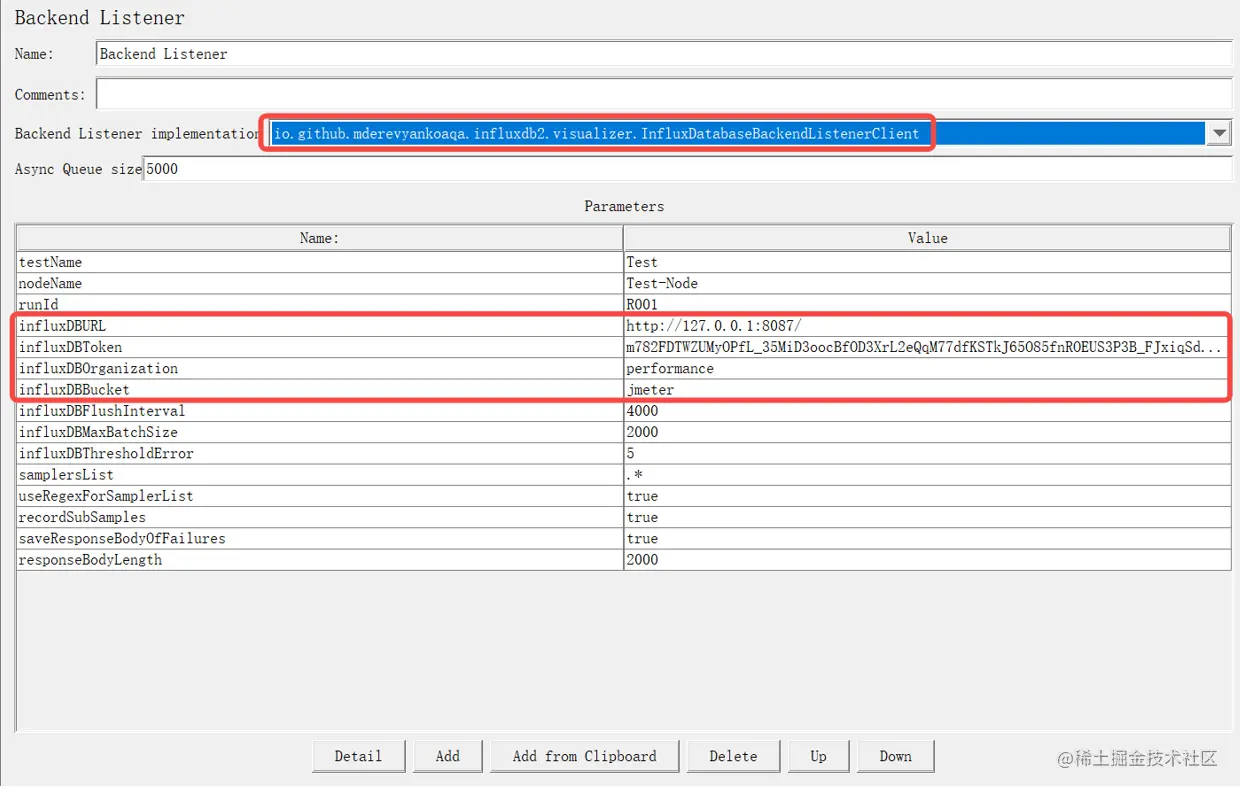
Task: Select the influxDBOrganization name cell
Action: click(320, 368)
